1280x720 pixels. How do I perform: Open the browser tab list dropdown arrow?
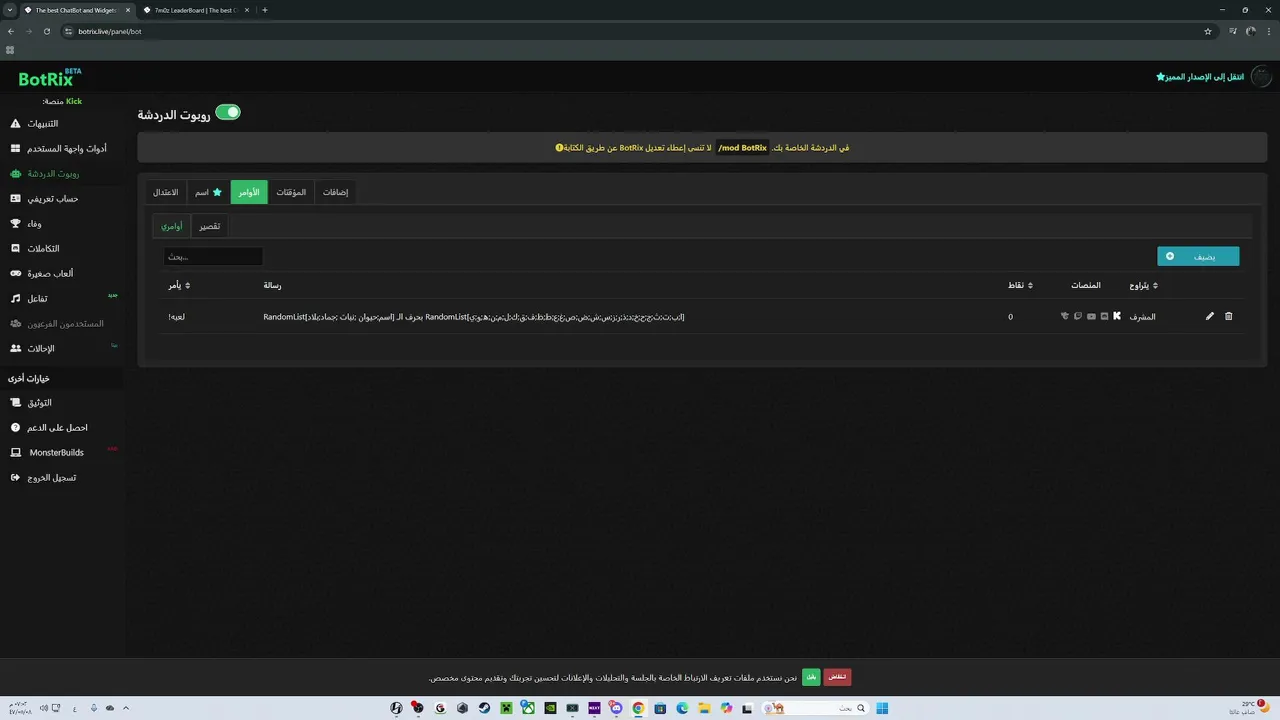pyautogui.click(x=10, y=10)
